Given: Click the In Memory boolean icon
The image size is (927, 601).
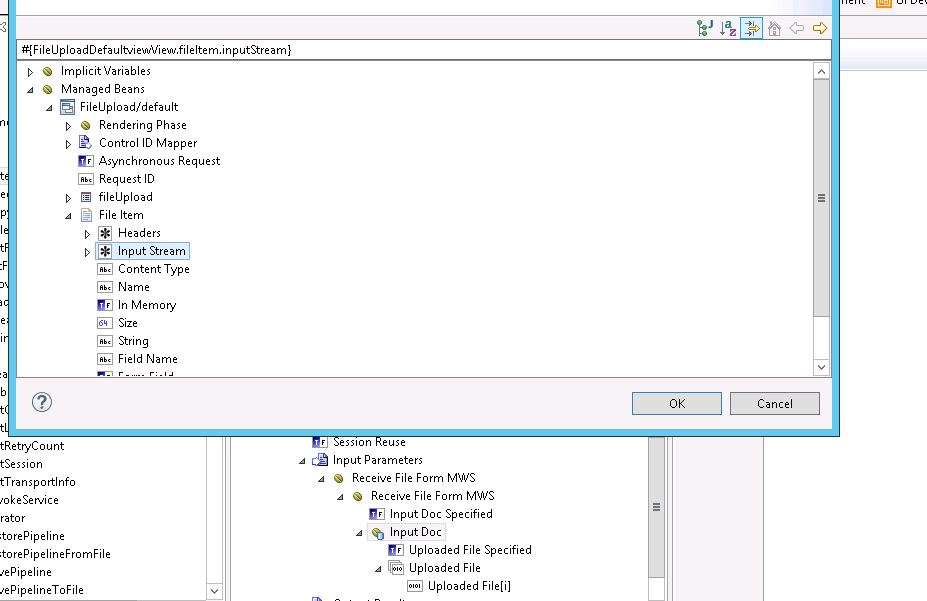Looking at the screenshot, I should (105, 305).
